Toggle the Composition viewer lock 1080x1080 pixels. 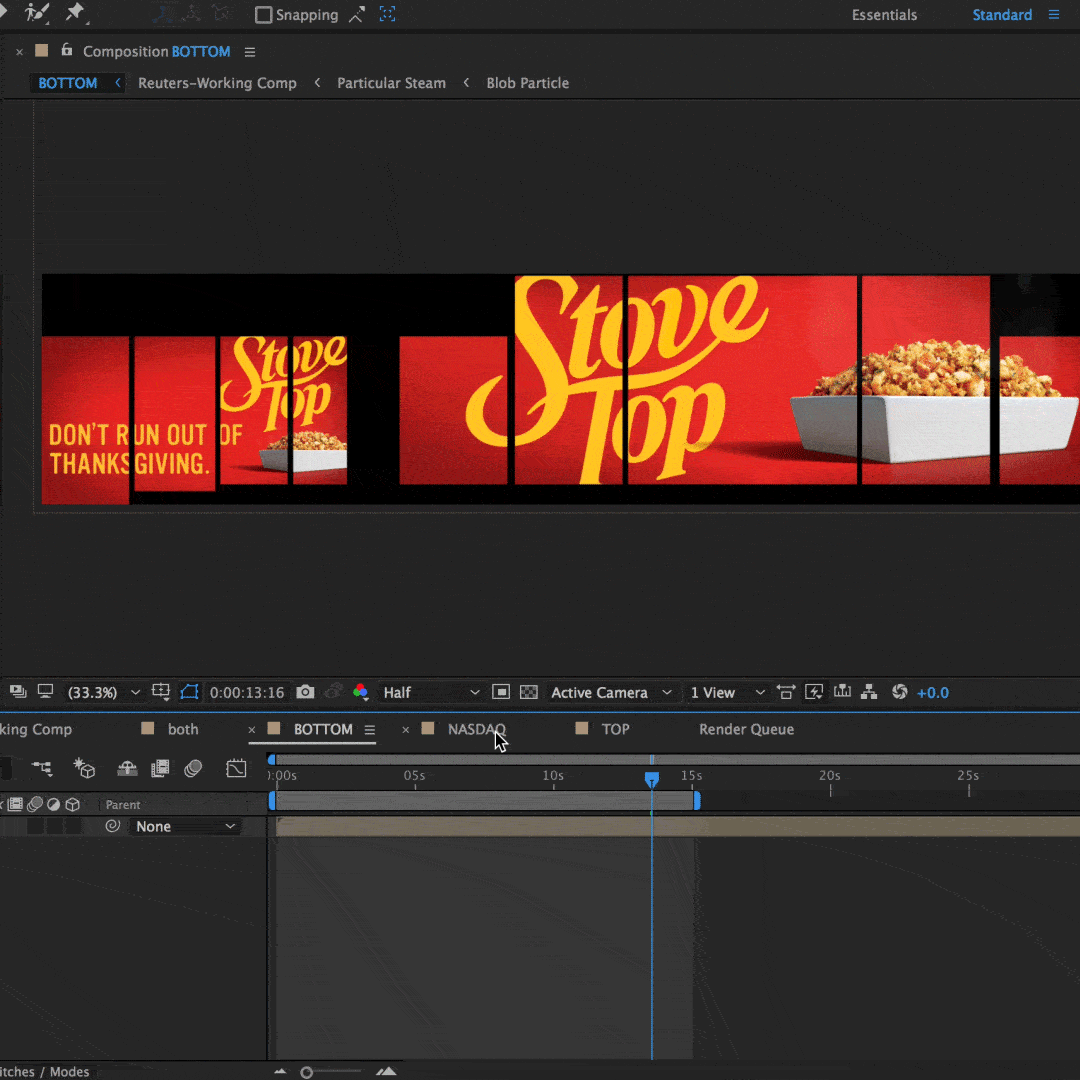coord(66,50)
